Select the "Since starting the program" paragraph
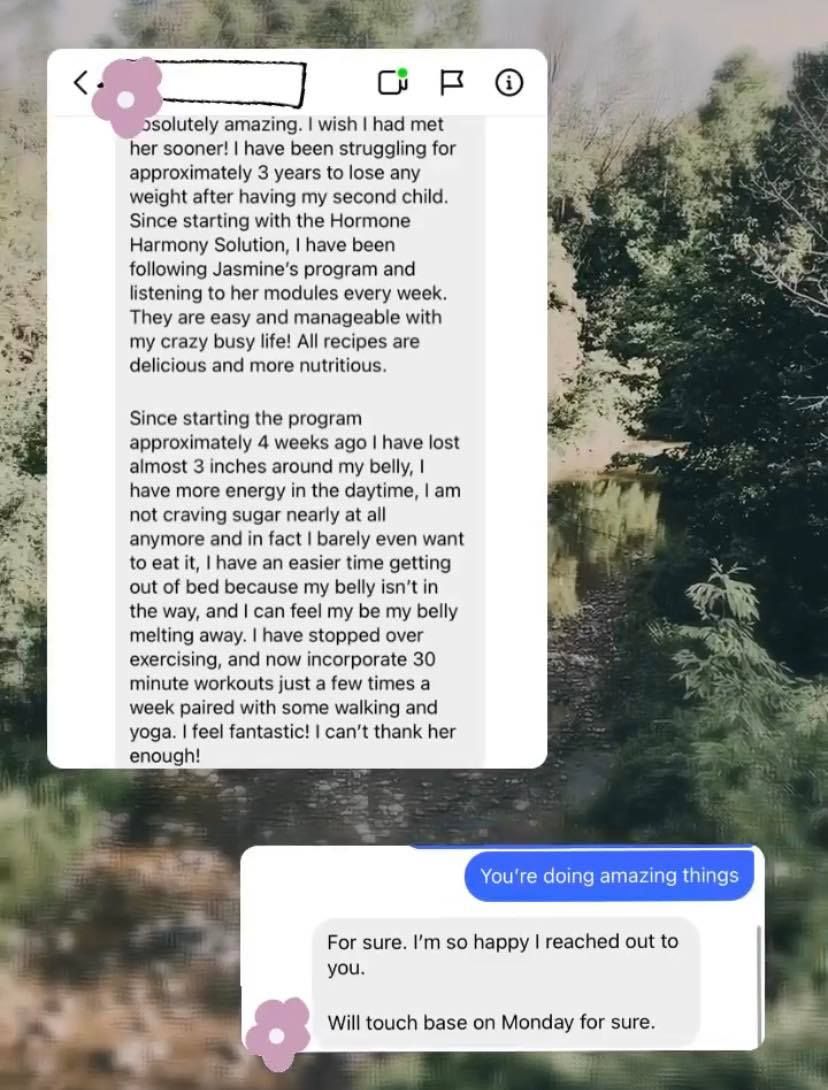Image resolution: width=828 pixels, height=1090 pixels. coord(296,587)
